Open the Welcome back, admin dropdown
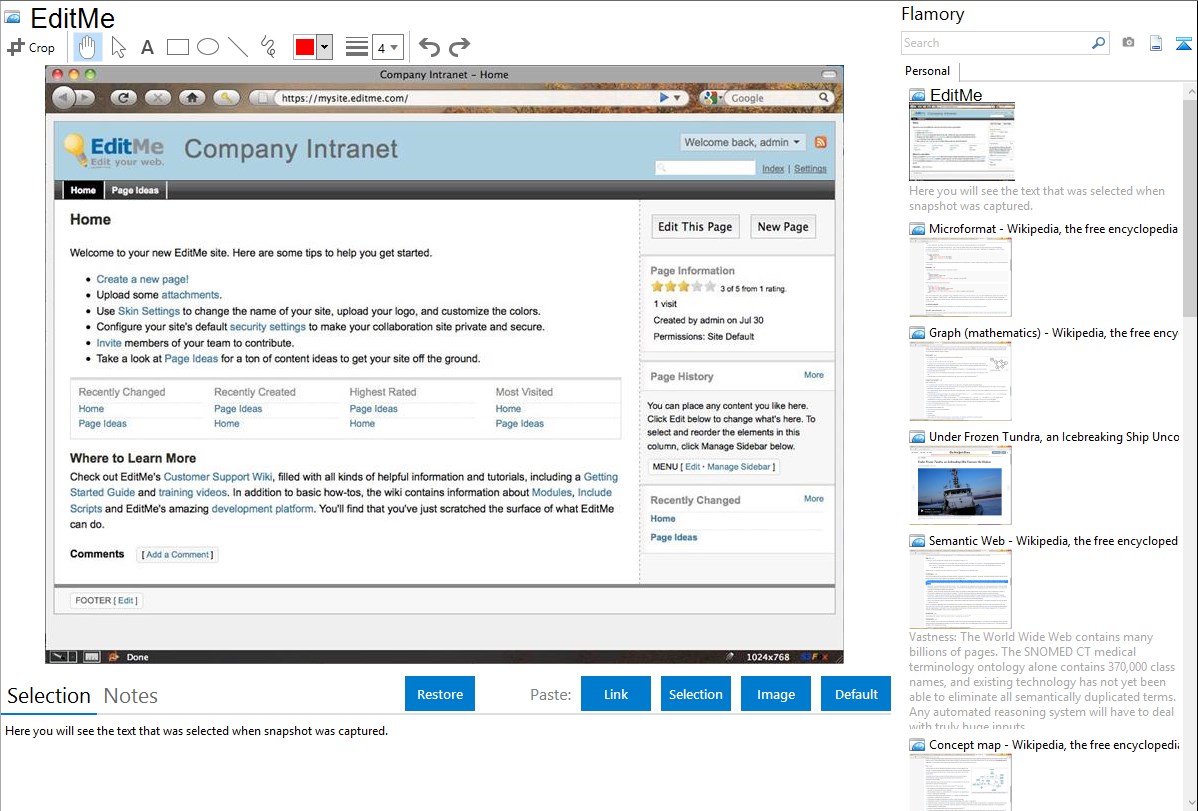This screenshot has width=1198, height=811. pyautogui.click(x=742, y=142)
